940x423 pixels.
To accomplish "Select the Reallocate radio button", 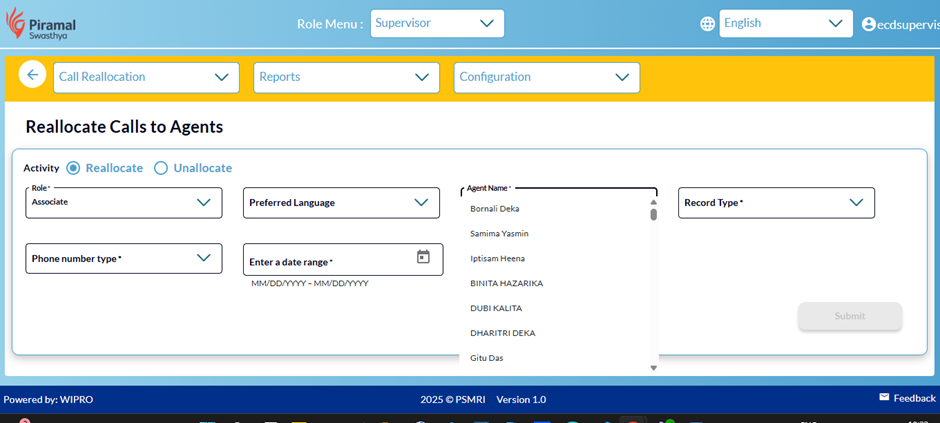I will click(x=73, y=168).
